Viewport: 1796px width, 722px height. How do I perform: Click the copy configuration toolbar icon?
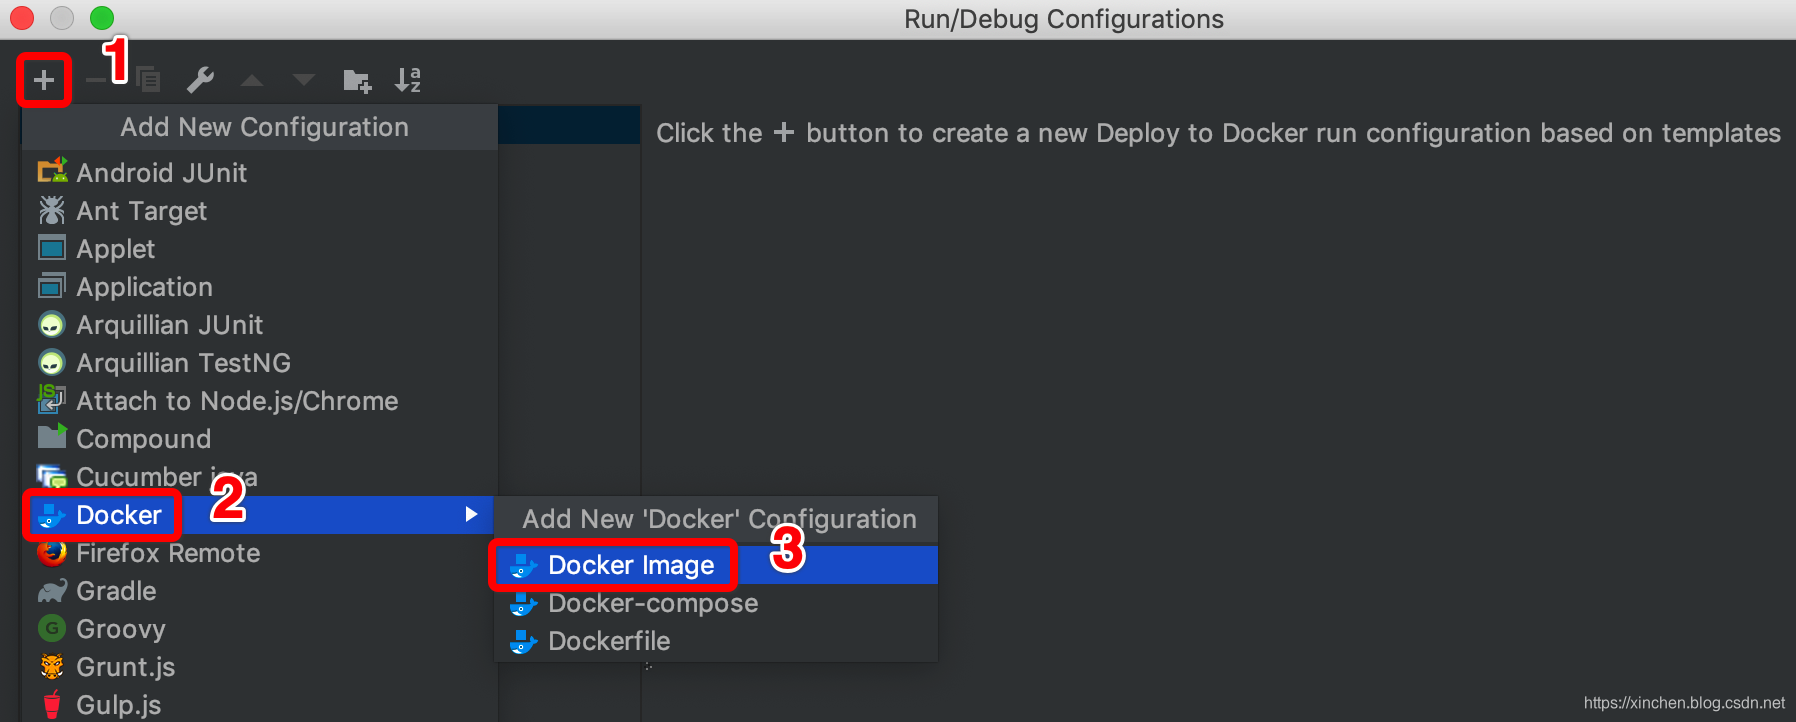[149, 80]
